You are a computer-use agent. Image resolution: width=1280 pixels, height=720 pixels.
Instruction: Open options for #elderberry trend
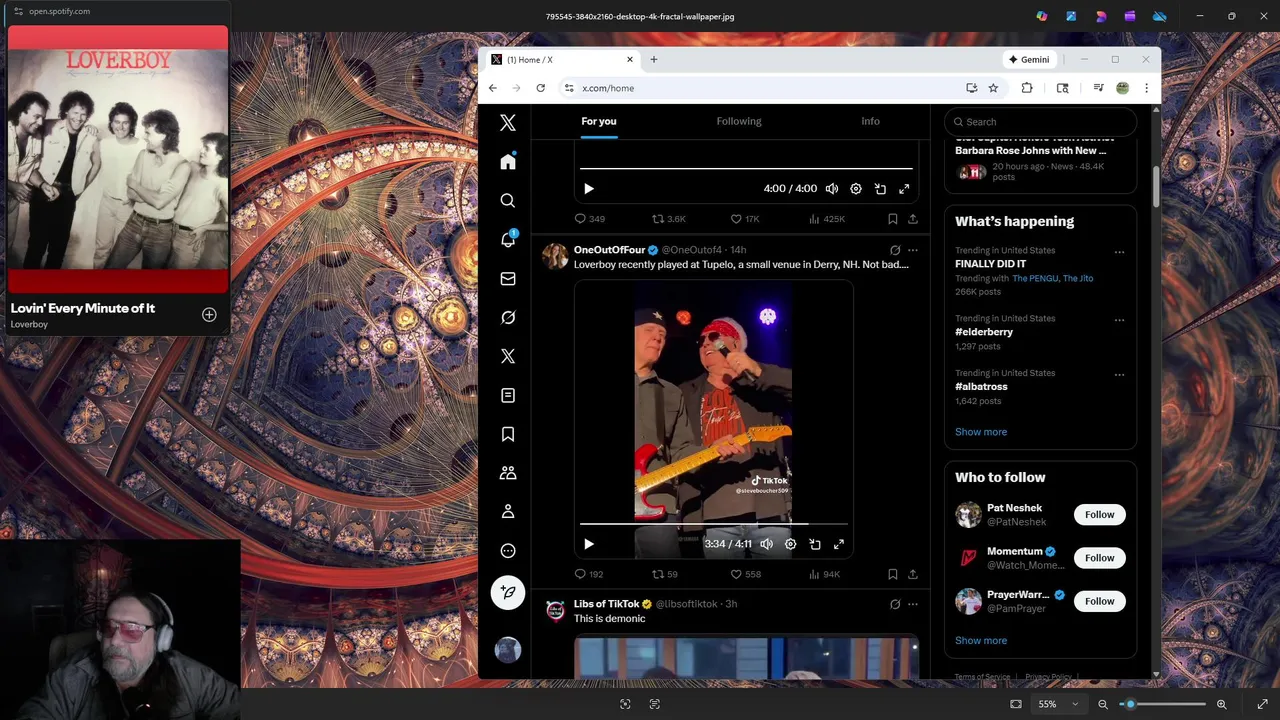(1119, 320)
